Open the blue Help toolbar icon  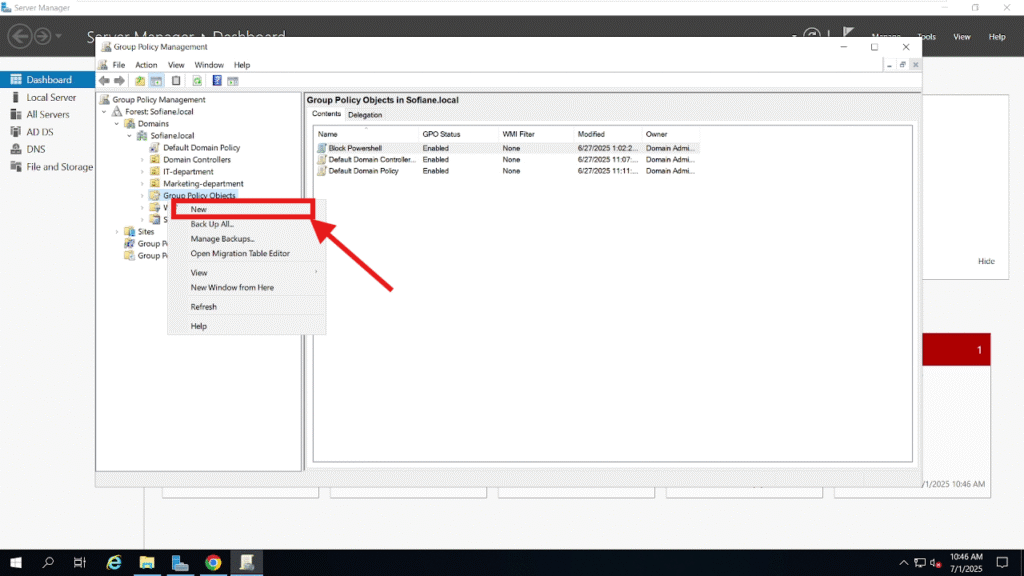pyautogui.click(x=217, y=81)
